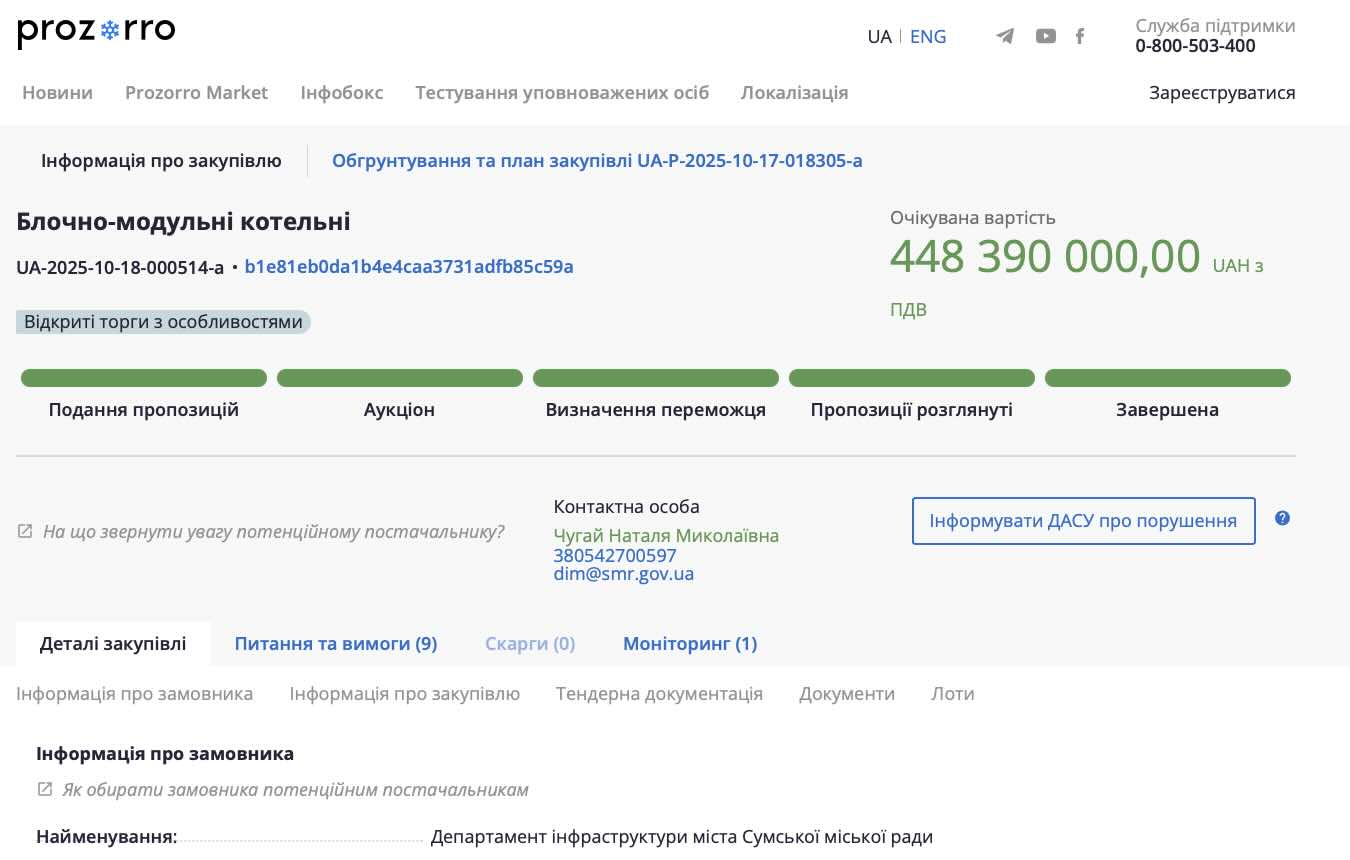
Task: Click the tender hash ID link
Action: 408,267
